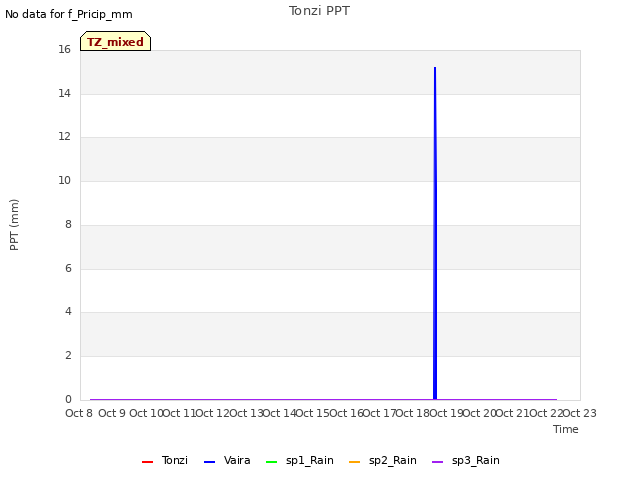640x480 pixels.
Task: Click the Time x-axis title
Action: 566,429
